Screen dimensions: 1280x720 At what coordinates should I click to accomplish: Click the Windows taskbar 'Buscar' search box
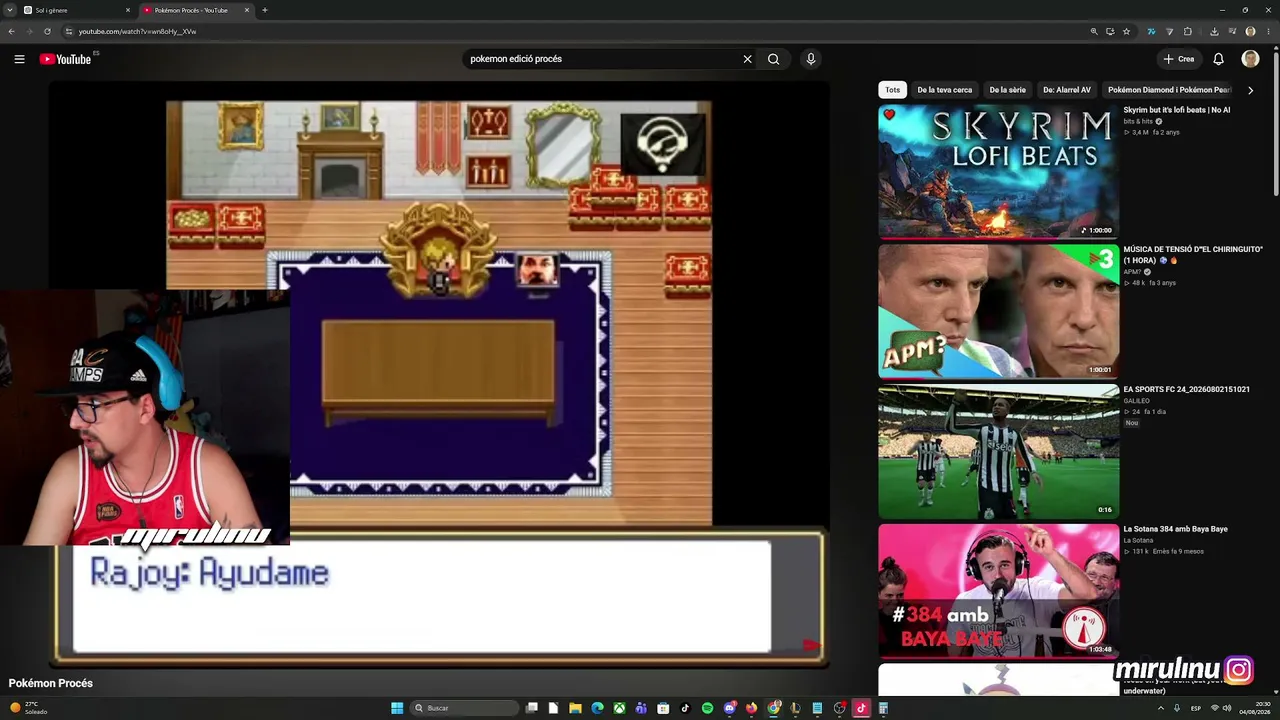tap(465, 708)
